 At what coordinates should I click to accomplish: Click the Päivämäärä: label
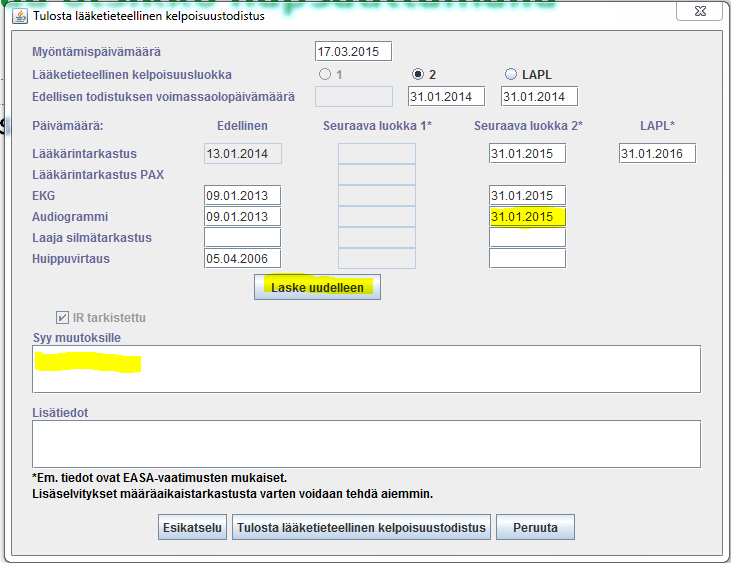[x=68, y=126]
